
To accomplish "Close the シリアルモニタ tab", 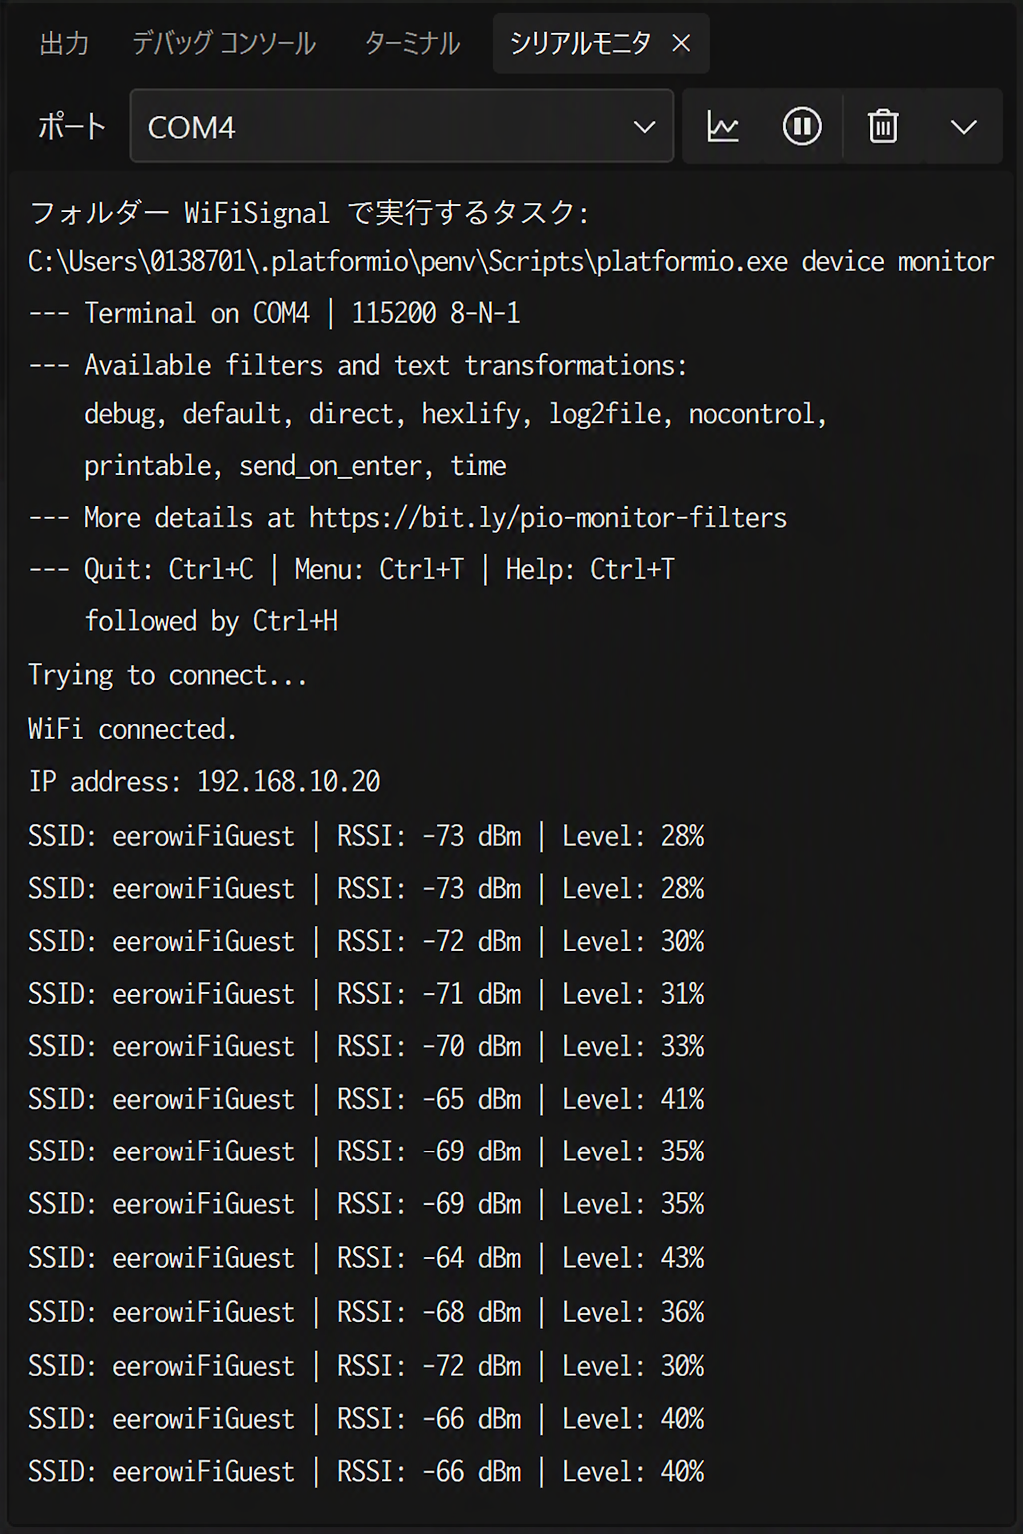I will tap(681, 43).
